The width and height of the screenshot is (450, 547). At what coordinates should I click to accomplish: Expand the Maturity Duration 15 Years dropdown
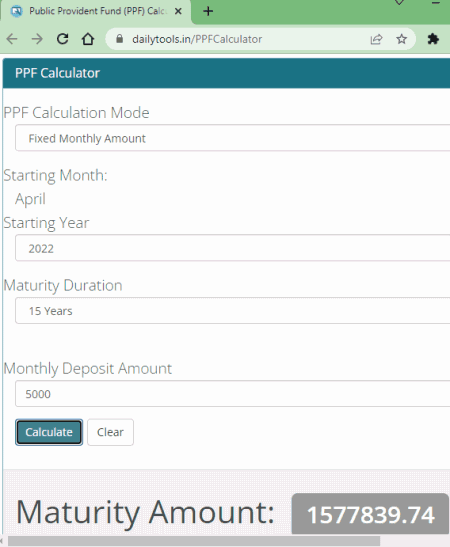pos(232,310)
